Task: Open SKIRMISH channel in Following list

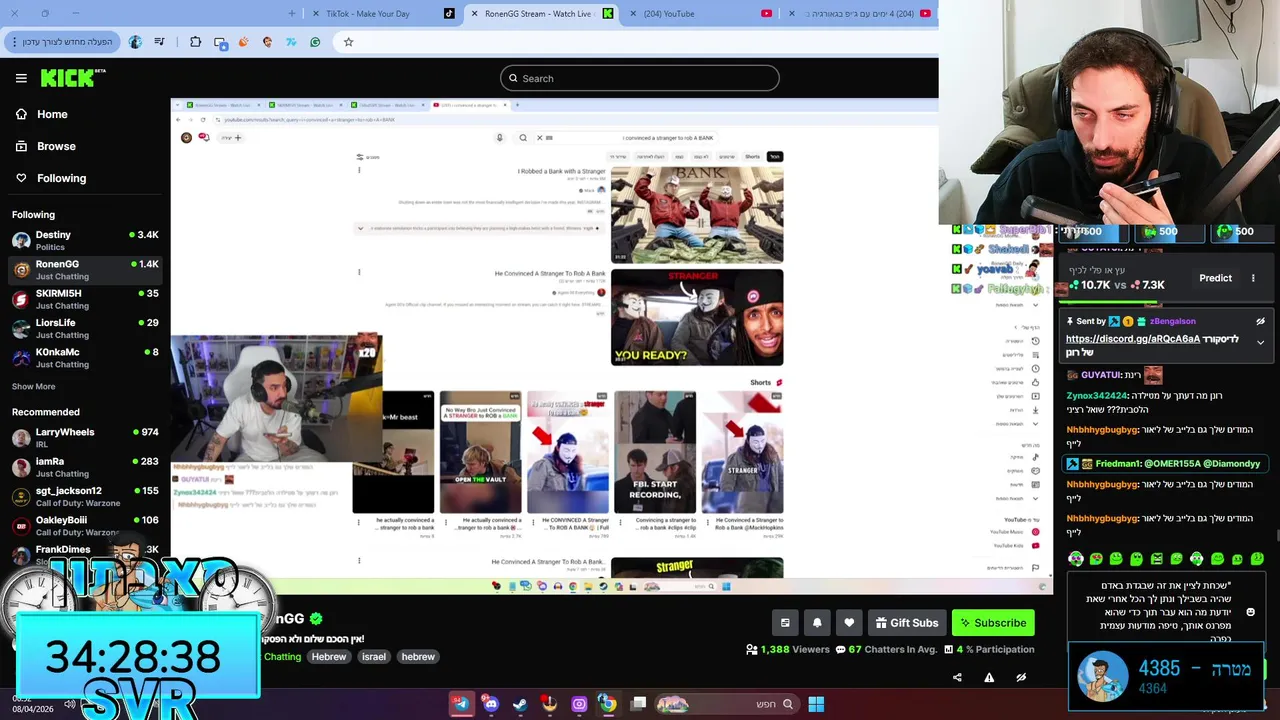Action: pos(85,299)
